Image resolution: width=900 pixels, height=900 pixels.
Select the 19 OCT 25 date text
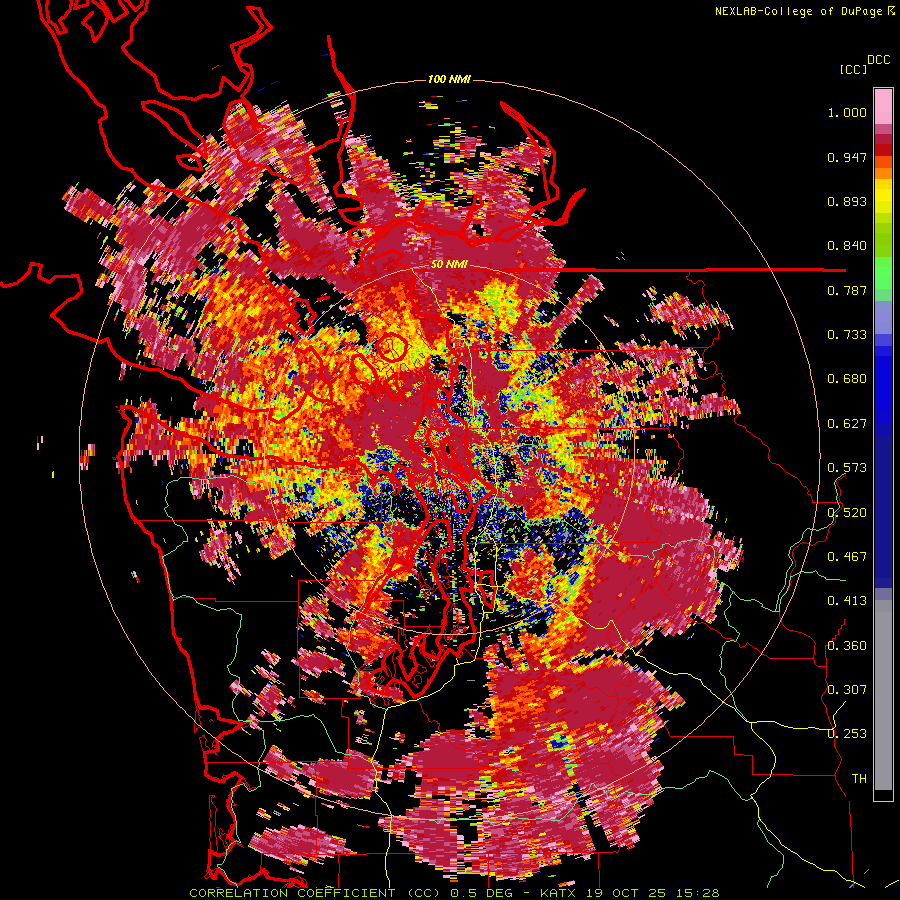pos(625,893)
